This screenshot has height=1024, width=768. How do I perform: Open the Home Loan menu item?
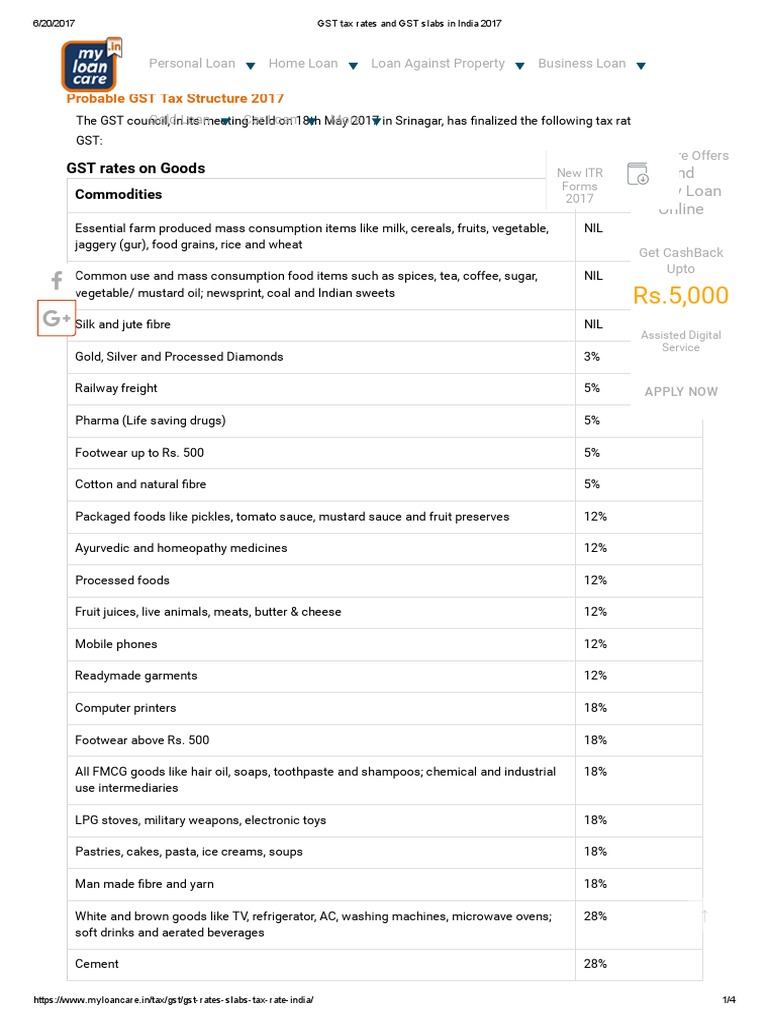[x=303, y=64]
